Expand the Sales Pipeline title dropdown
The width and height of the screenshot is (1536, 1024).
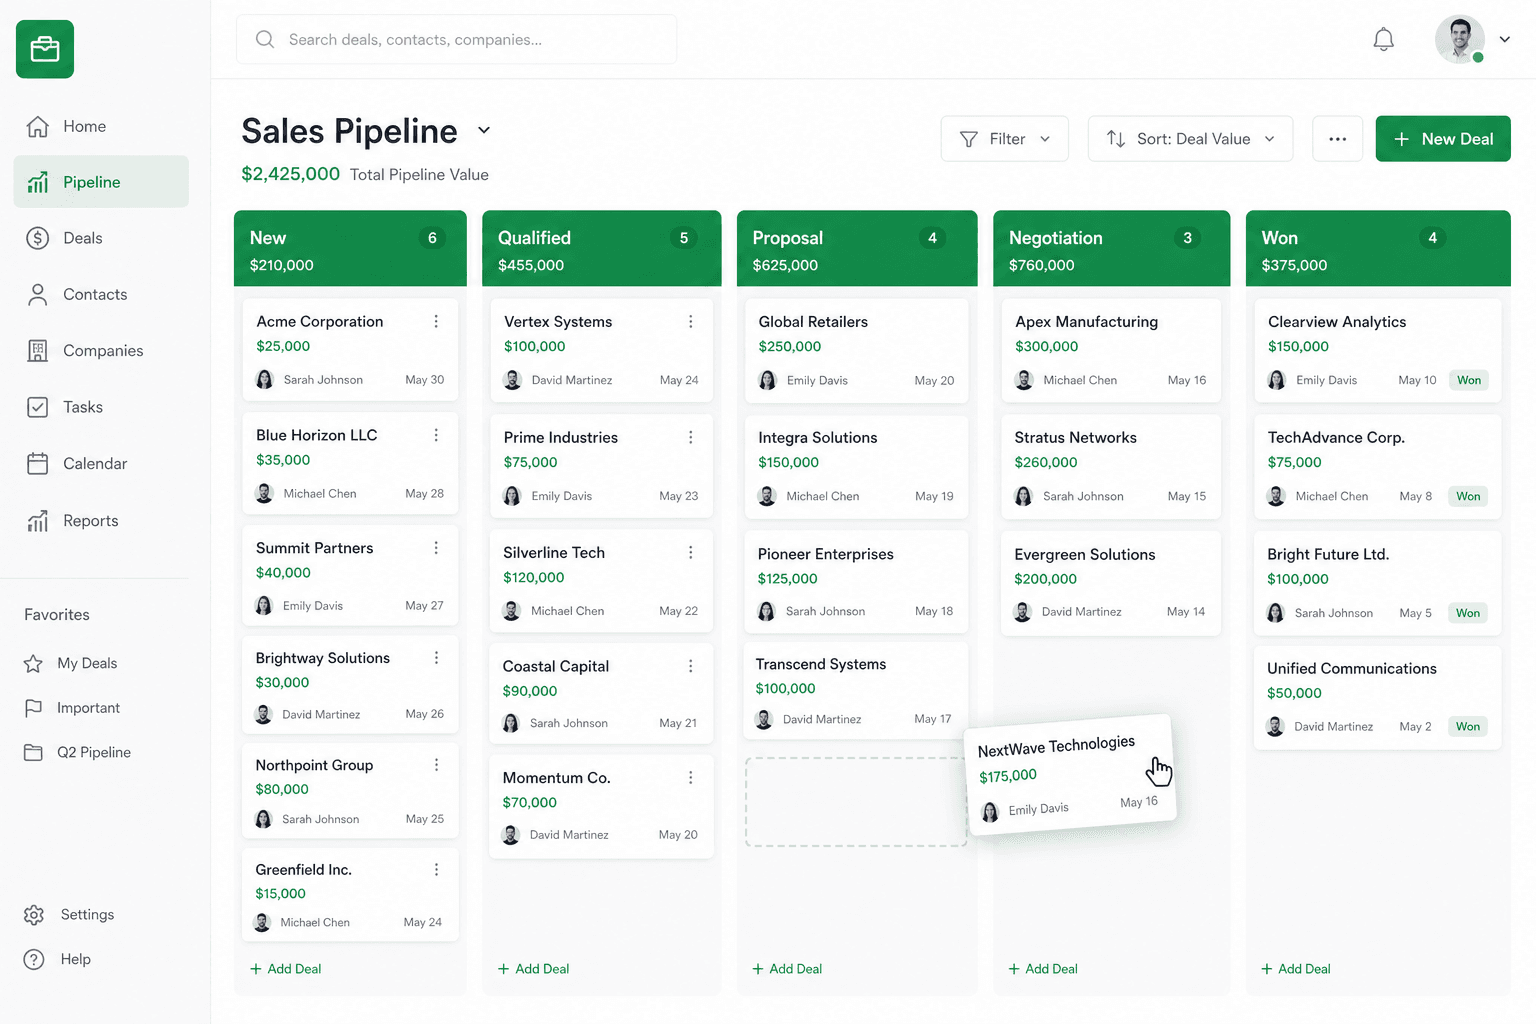484,130
